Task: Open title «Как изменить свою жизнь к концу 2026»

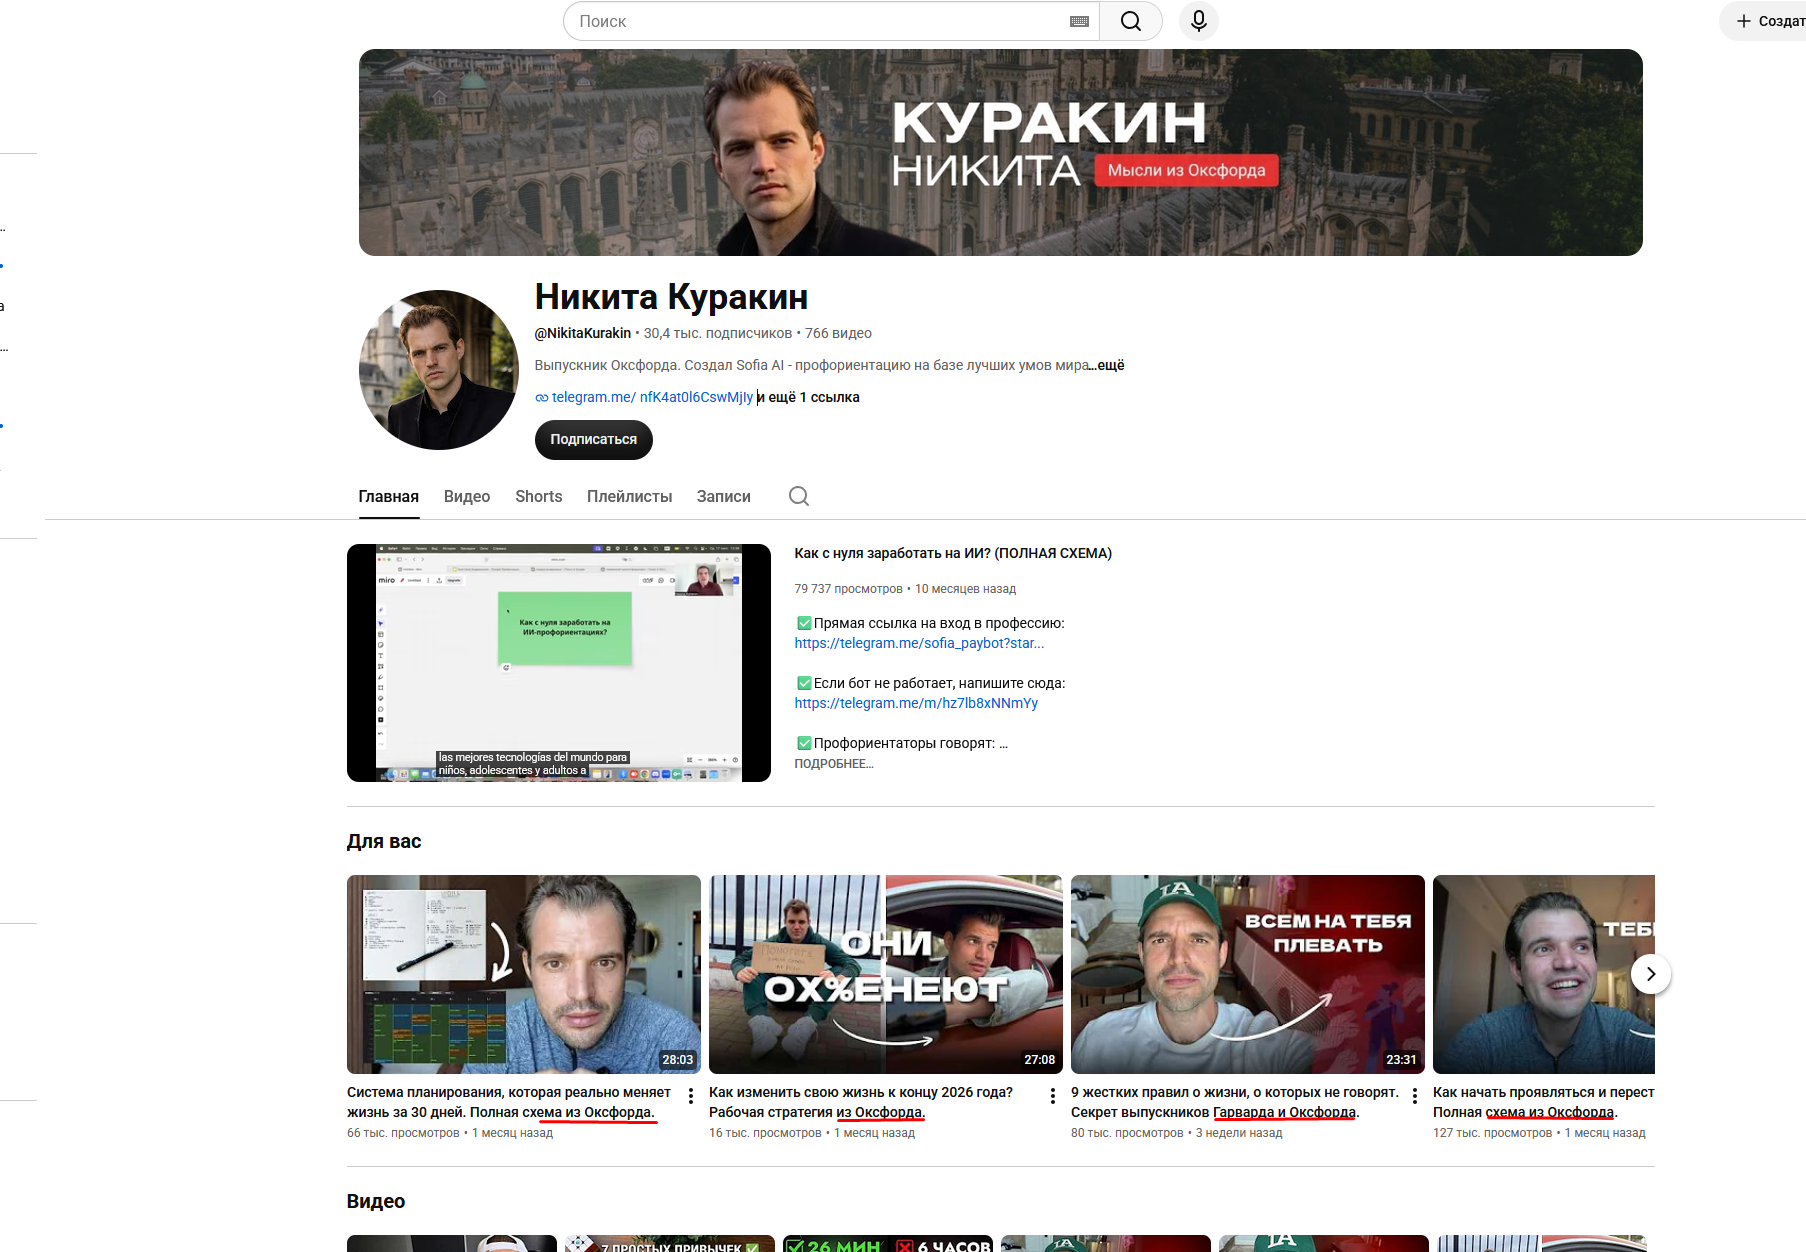Action: [861, 1102]
